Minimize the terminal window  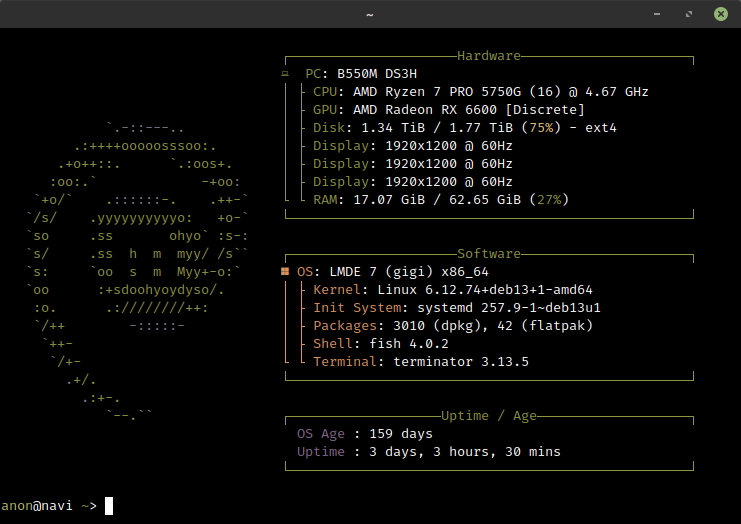pos(656,14)
